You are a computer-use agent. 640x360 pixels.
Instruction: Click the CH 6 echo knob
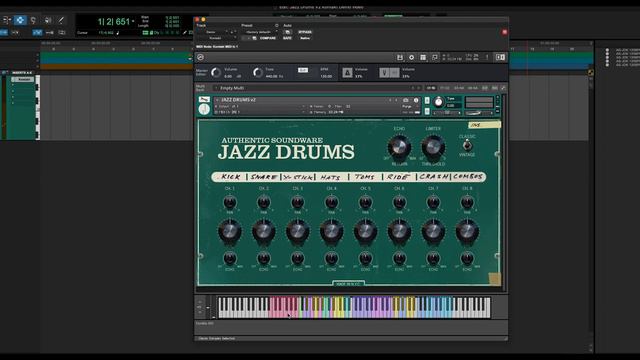(399, 258)
